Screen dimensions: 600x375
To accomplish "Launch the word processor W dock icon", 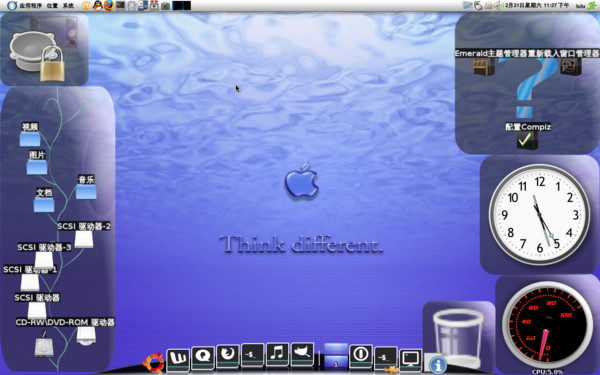I will [178, 359].
